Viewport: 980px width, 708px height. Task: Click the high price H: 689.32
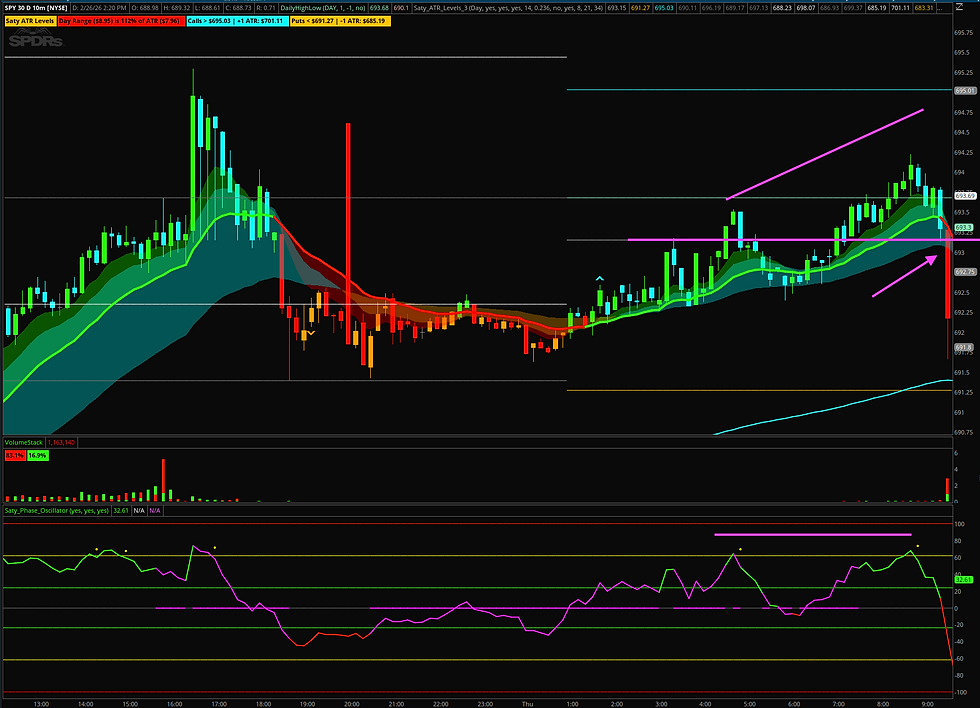pyautogui.click(x=177, y=8)
